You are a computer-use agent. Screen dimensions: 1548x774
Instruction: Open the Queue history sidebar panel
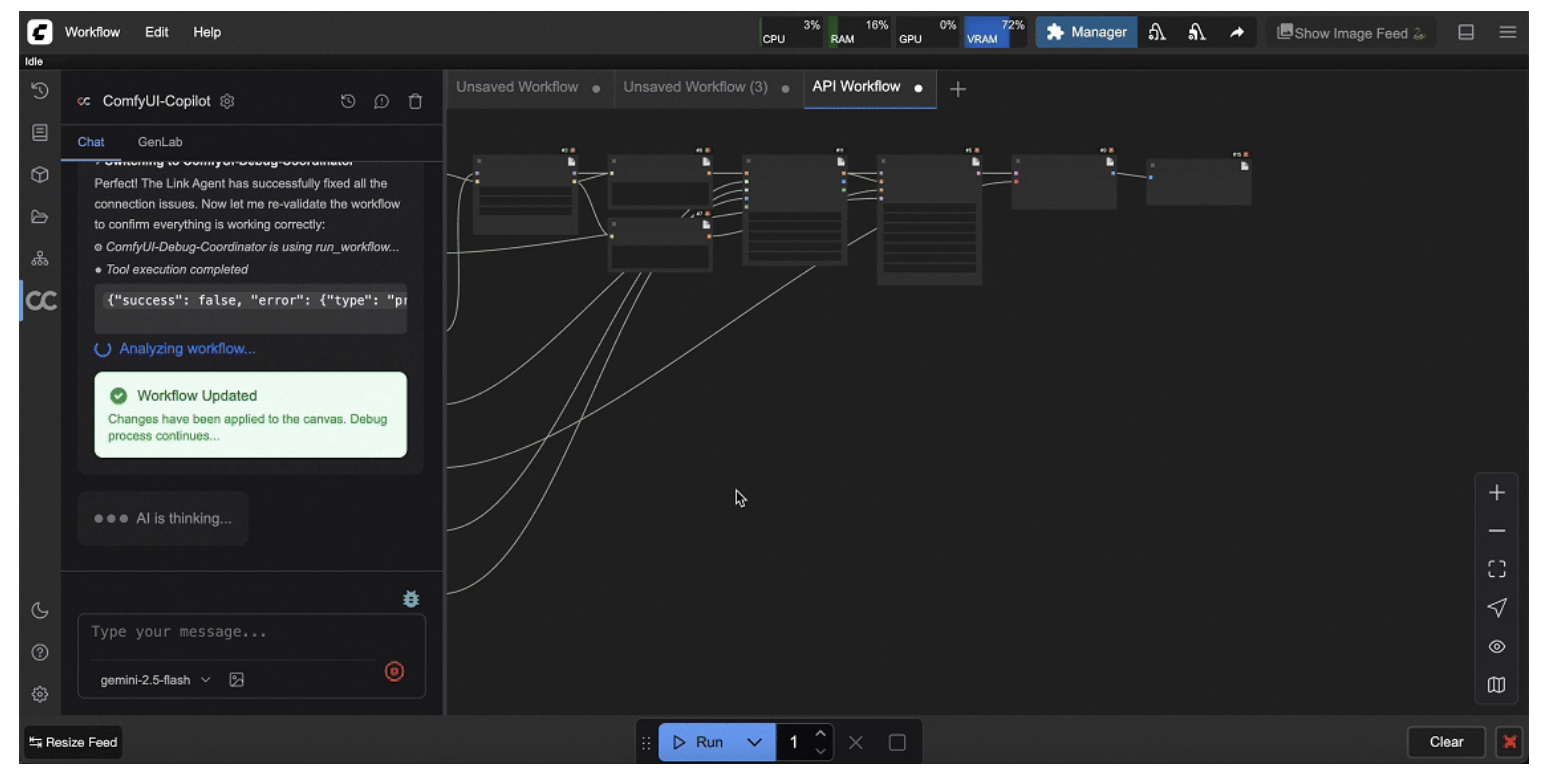40,91
